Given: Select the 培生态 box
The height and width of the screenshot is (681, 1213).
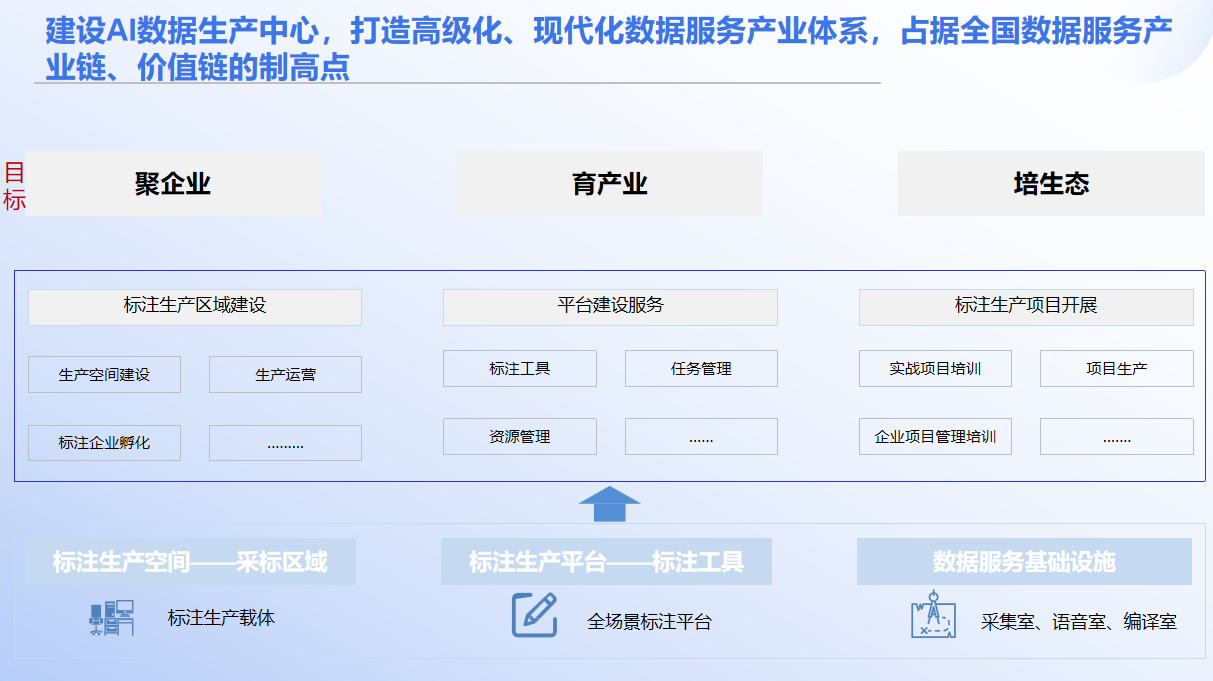Looking at the screenshot, I should click(x=1051, y=184).
